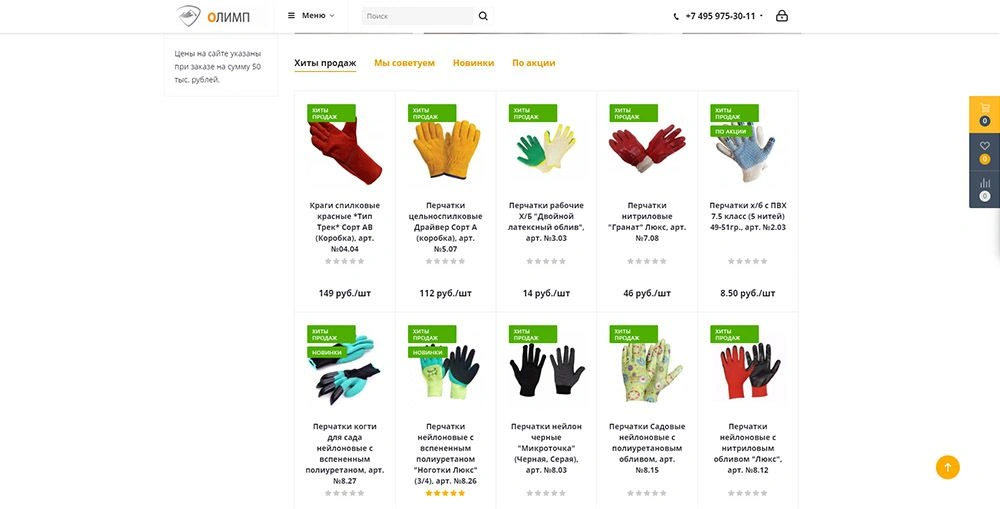The height and width of the screenshot is (509, 1000).
Task: Open Перчатки нитриловые Гранат Люкс link
Action: click(x=647, y=221)
